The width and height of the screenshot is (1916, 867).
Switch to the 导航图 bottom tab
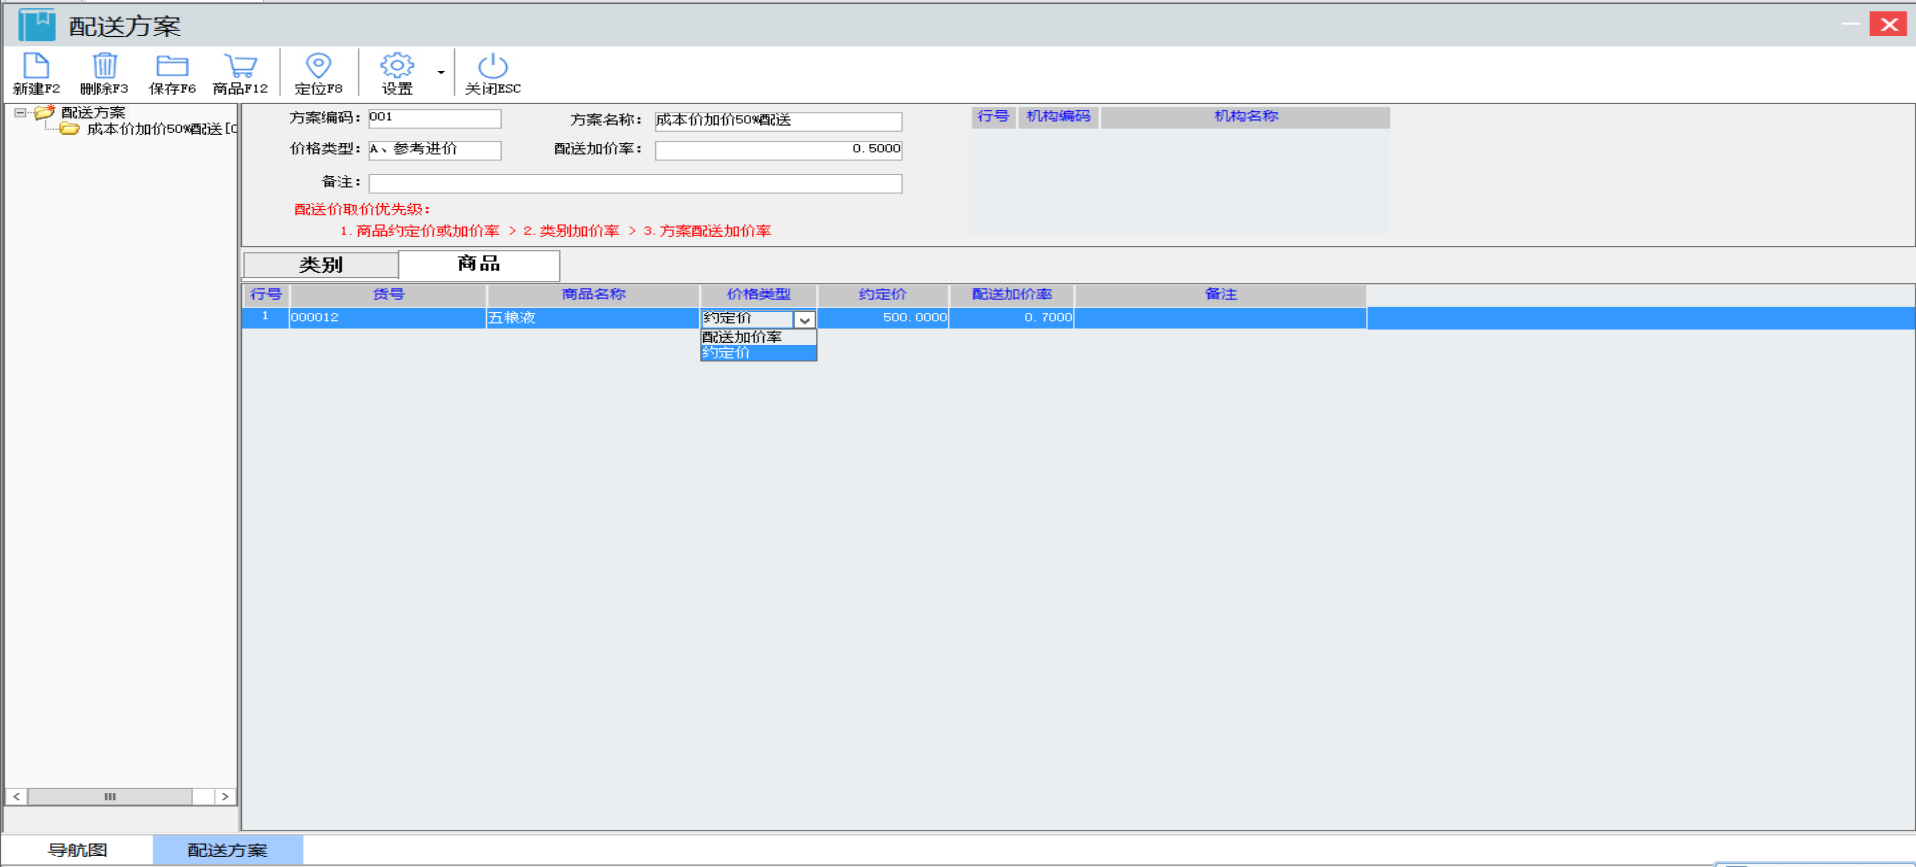[78, 850]
